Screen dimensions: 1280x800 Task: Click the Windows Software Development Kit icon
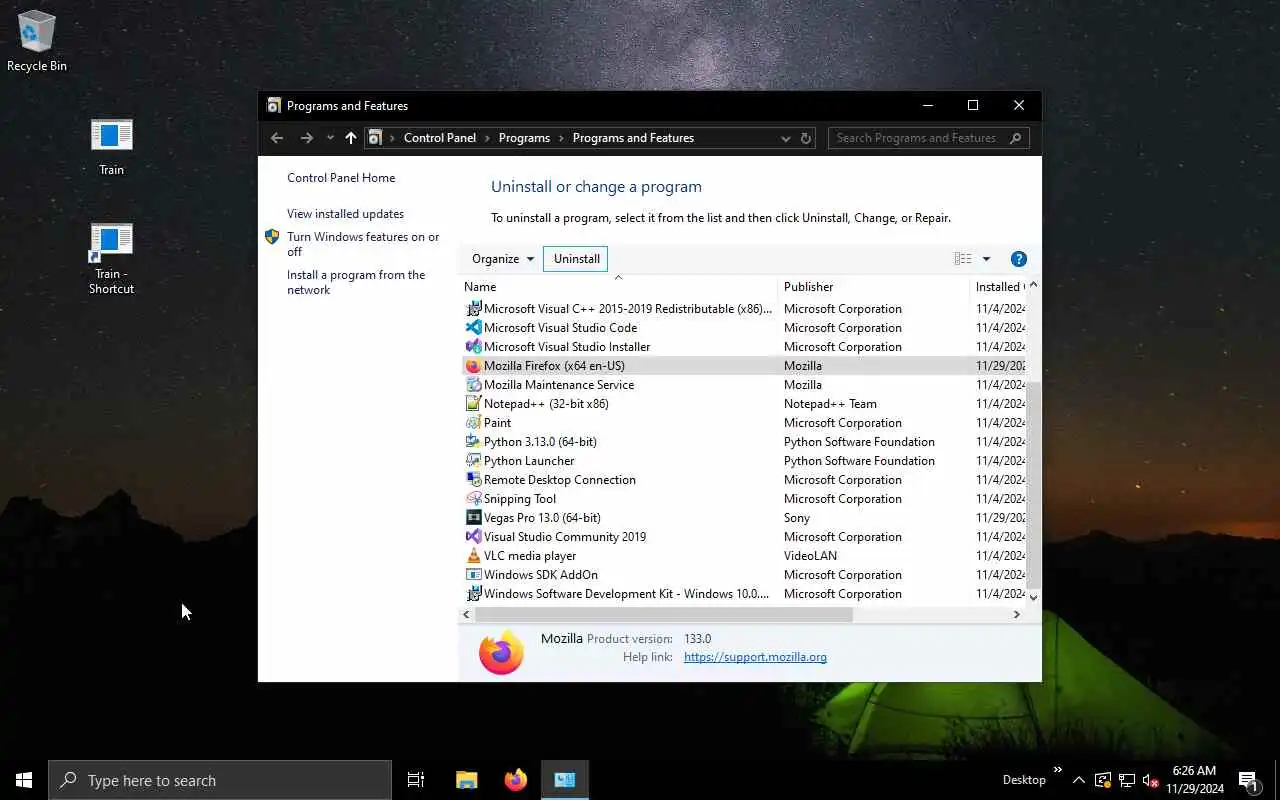474,594
